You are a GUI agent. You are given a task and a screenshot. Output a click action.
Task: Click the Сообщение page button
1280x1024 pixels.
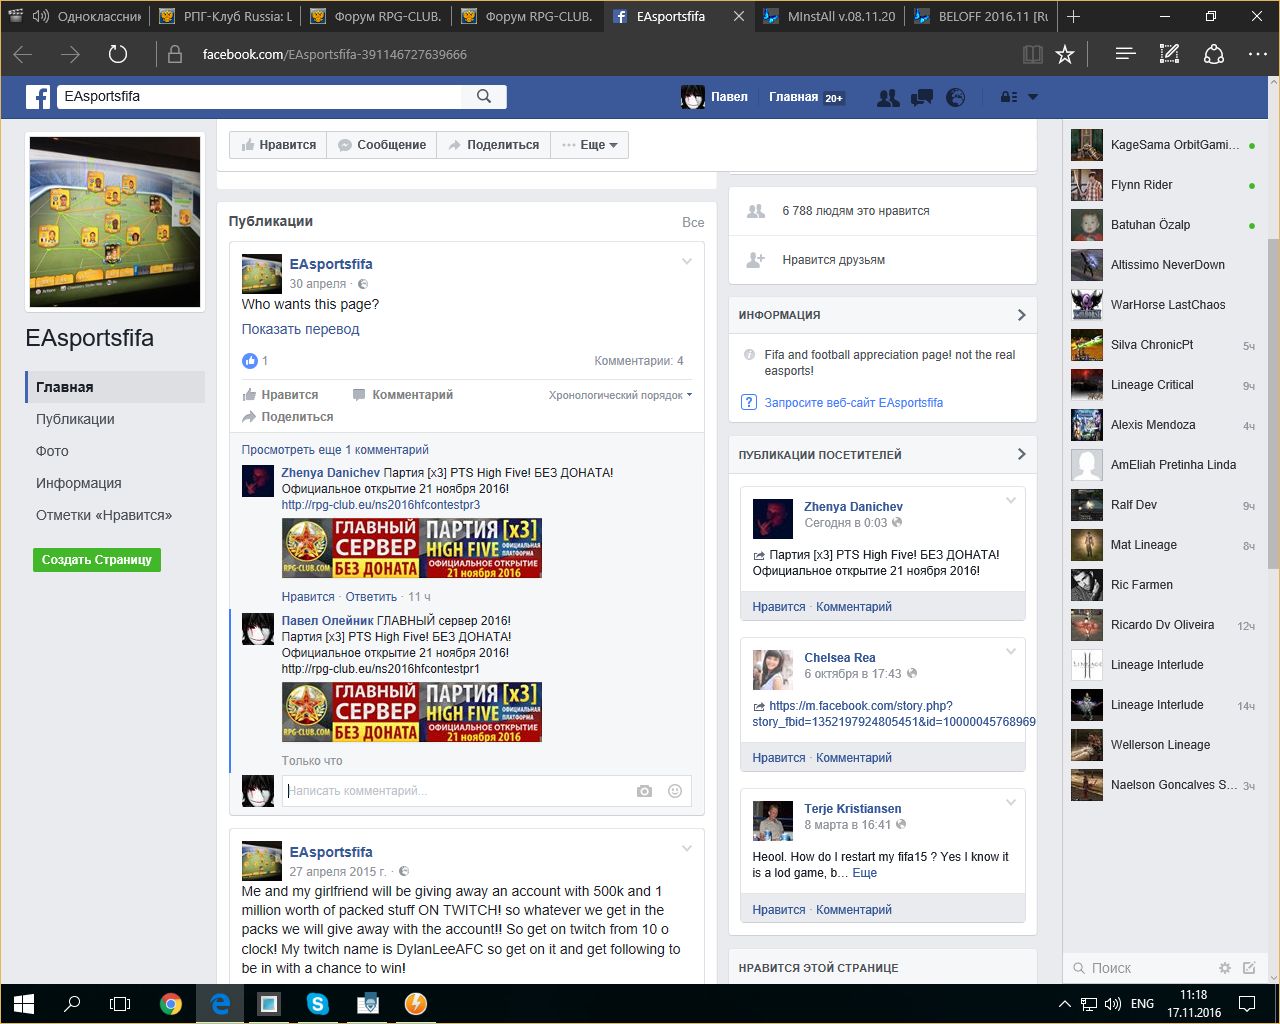381,145
